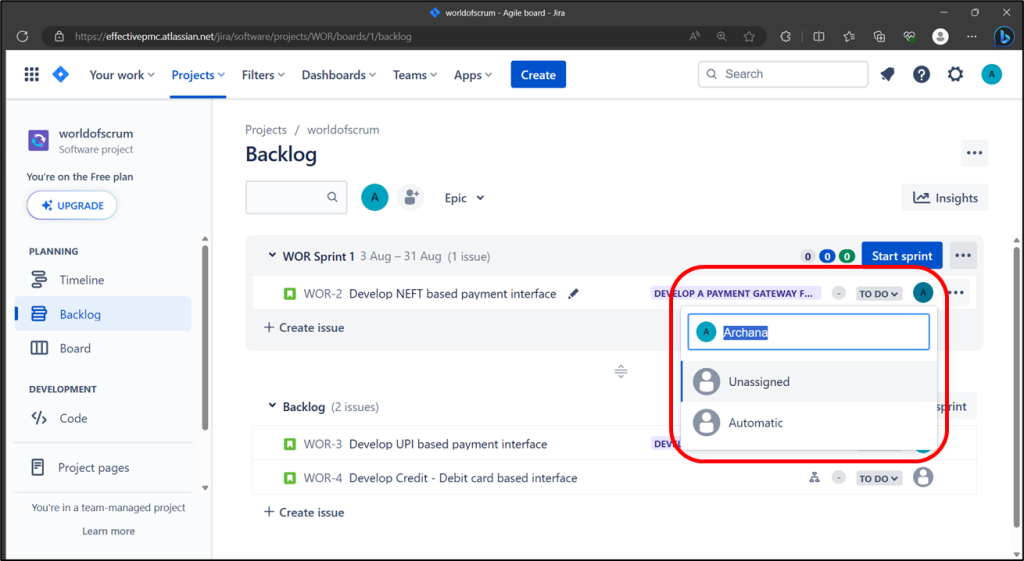
Task: Click the blue Create button
Action: [538, 74]
